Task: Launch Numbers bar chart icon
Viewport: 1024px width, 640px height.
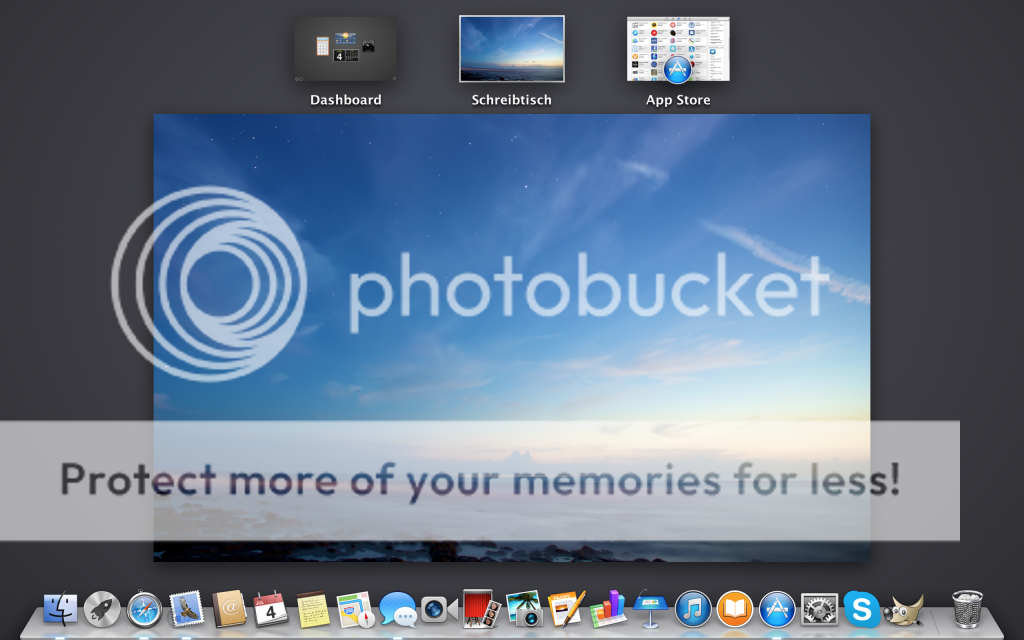Action: click(x=608, y=609)
